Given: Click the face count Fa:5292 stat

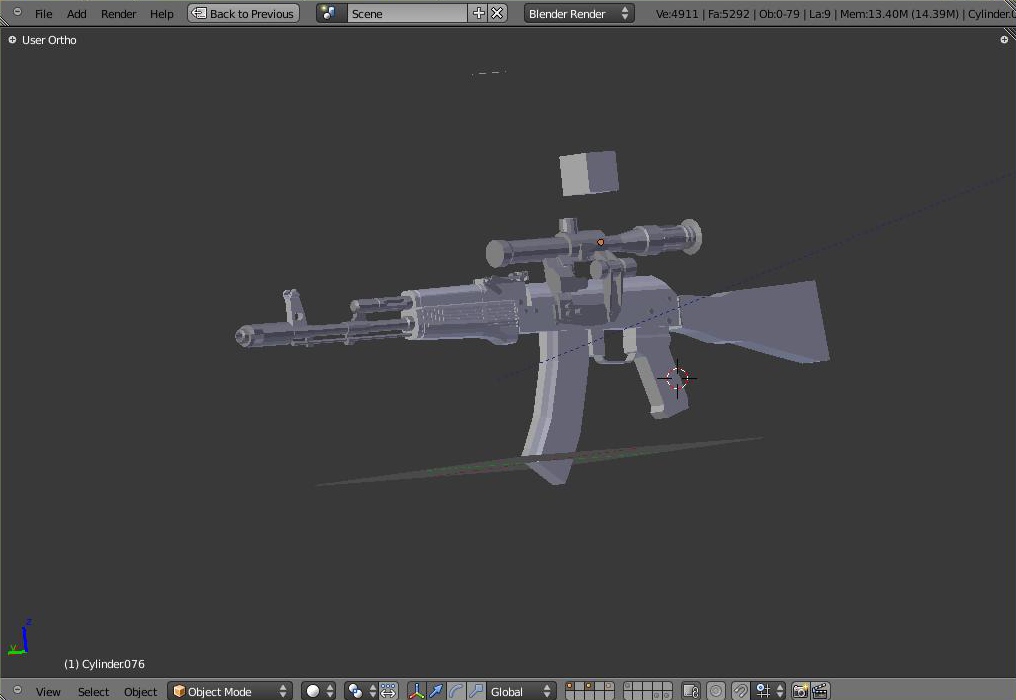Looking at the screenshot, I should [728, 14].
